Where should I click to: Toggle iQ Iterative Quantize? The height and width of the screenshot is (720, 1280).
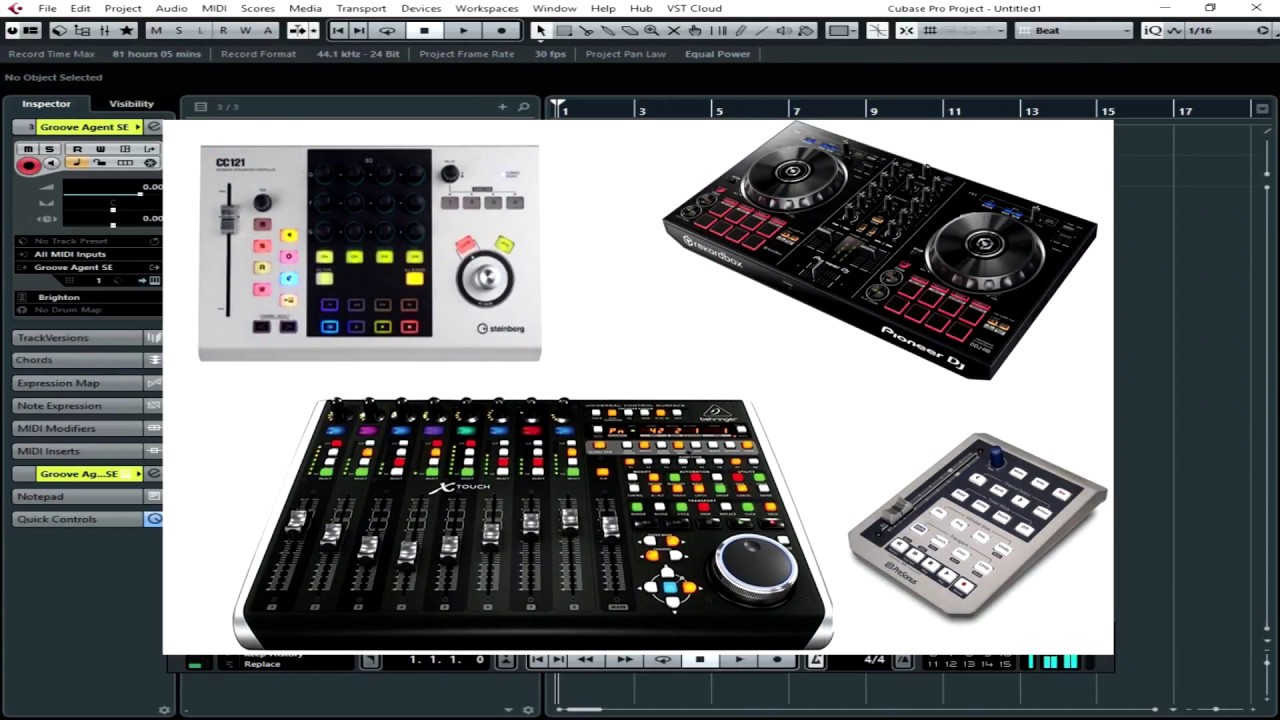[x=1153, y=31]
